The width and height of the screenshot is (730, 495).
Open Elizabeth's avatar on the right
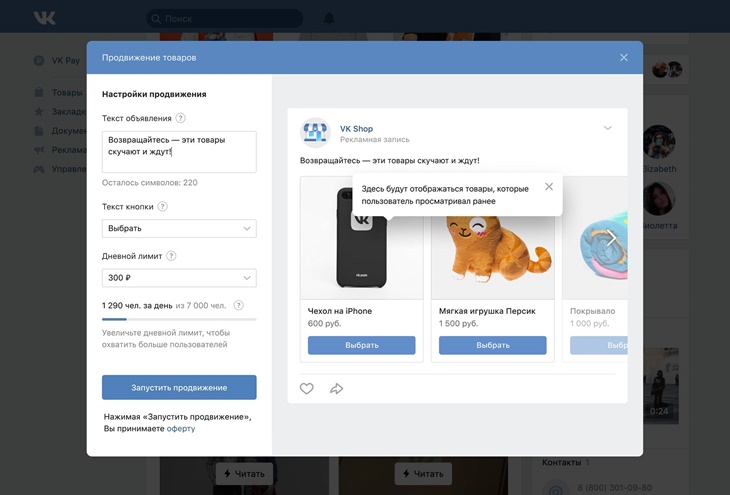659,142
